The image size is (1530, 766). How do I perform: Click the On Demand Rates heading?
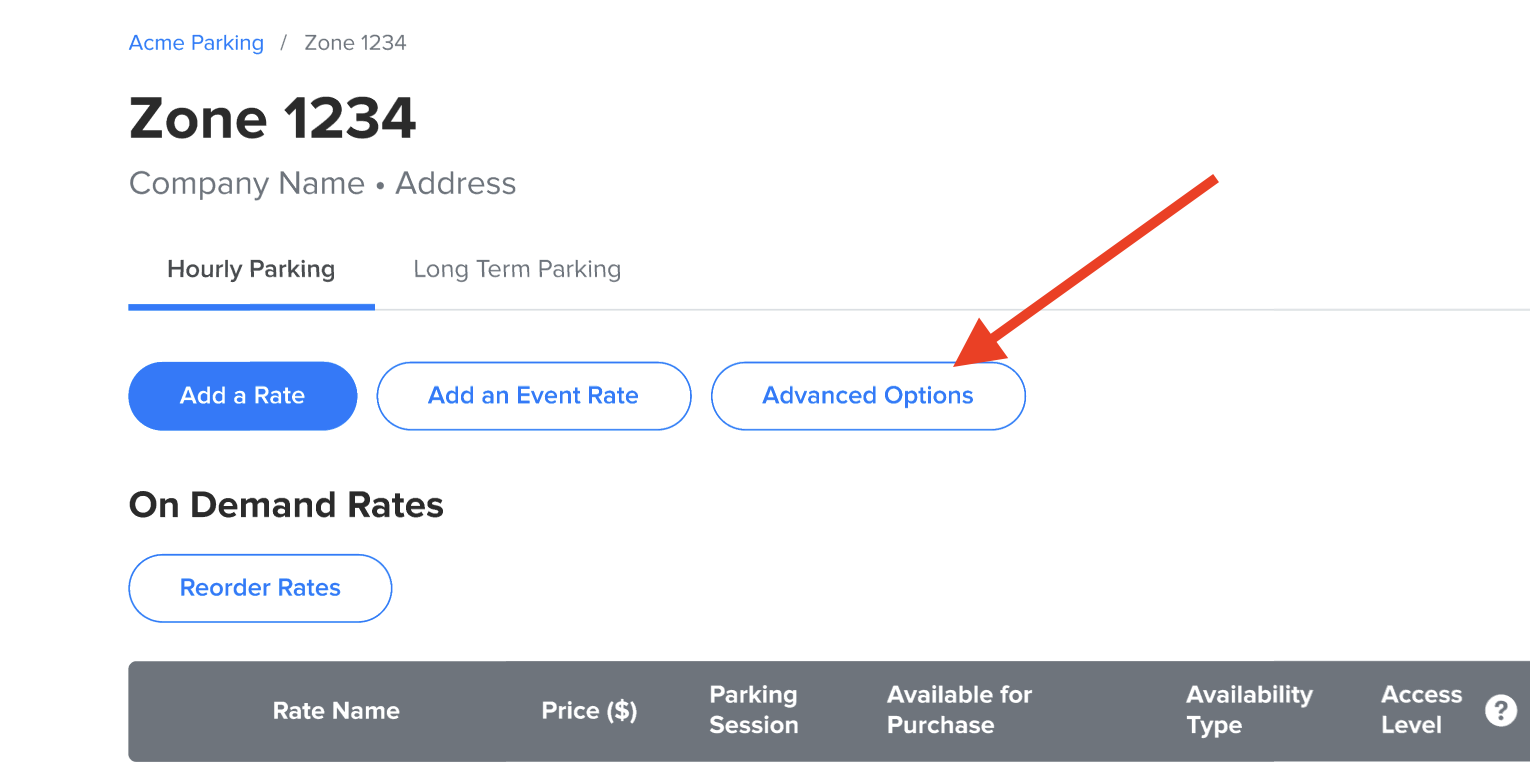pos(286,505)
